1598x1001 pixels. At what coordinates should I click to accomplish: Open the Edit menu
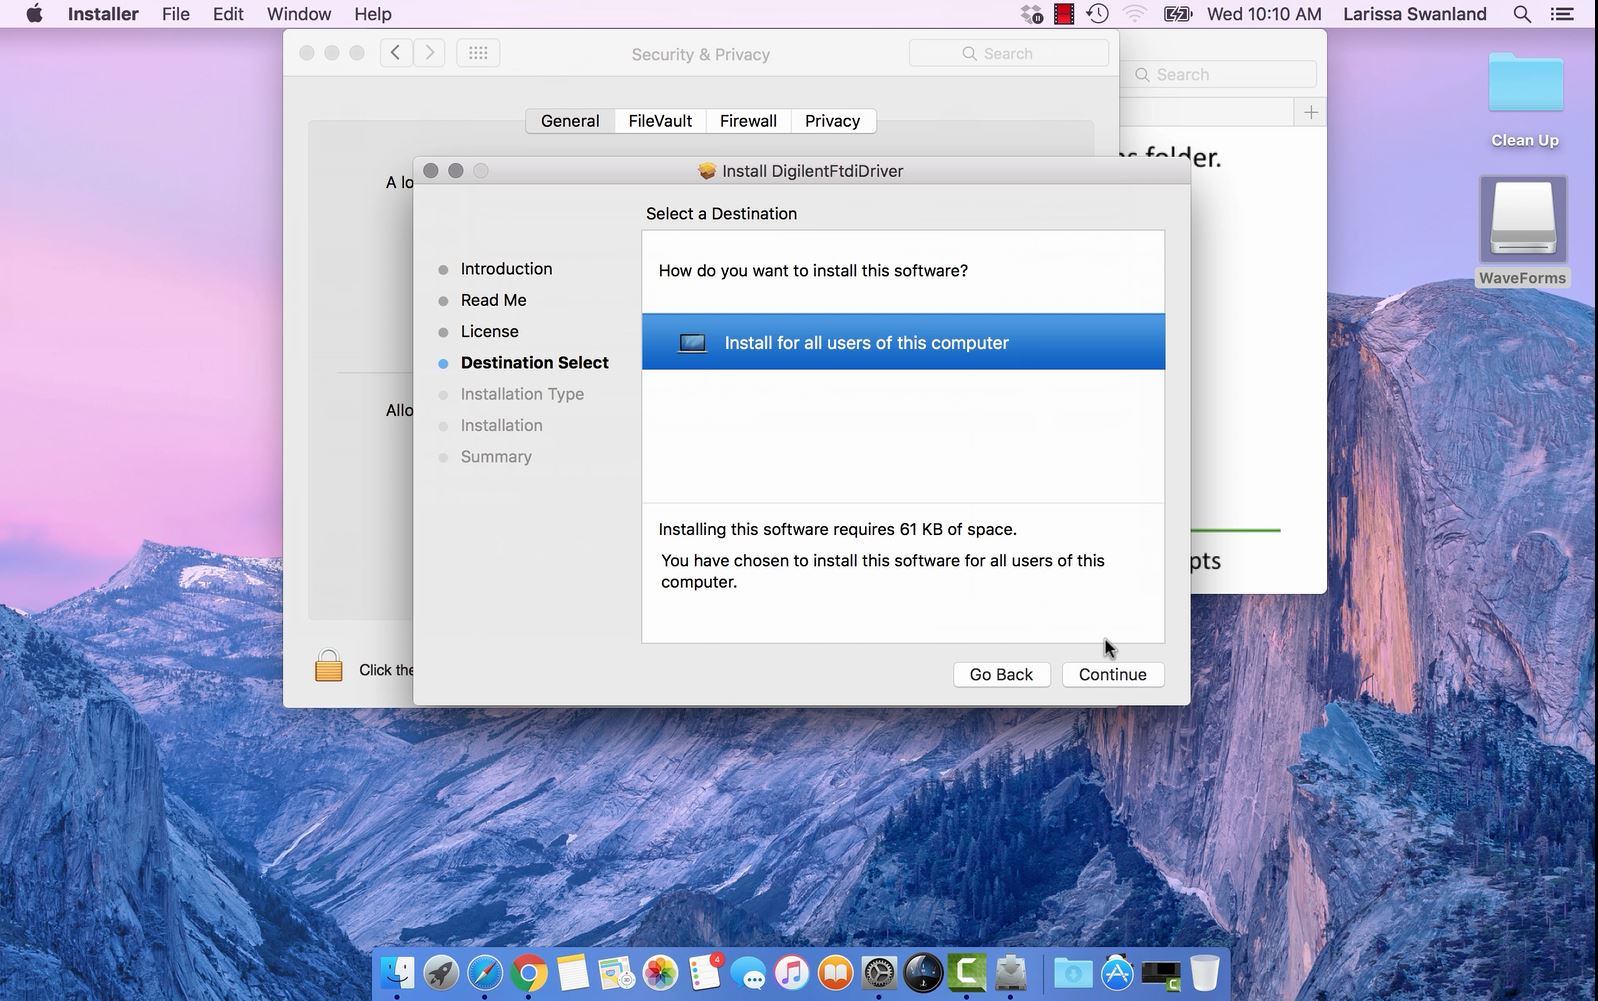[228, 14]
